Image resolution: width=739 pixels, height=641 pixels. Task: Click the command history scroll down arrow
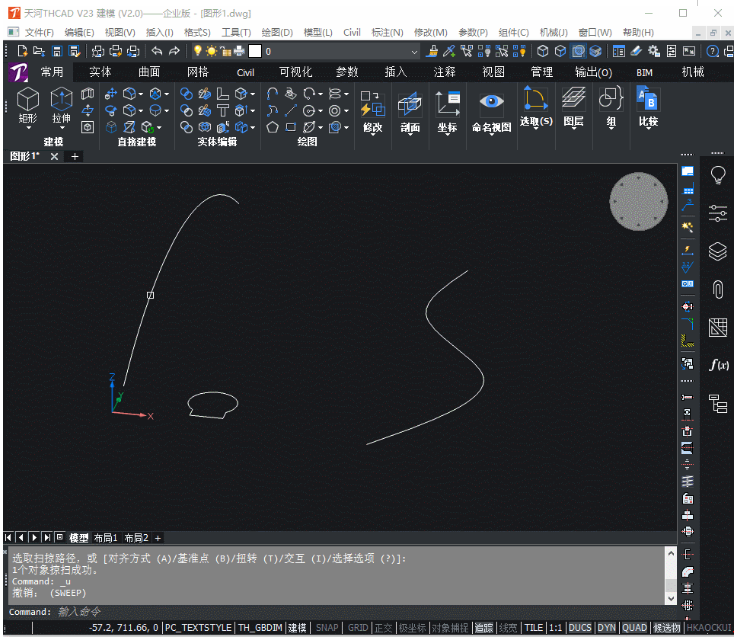(671, 599)
